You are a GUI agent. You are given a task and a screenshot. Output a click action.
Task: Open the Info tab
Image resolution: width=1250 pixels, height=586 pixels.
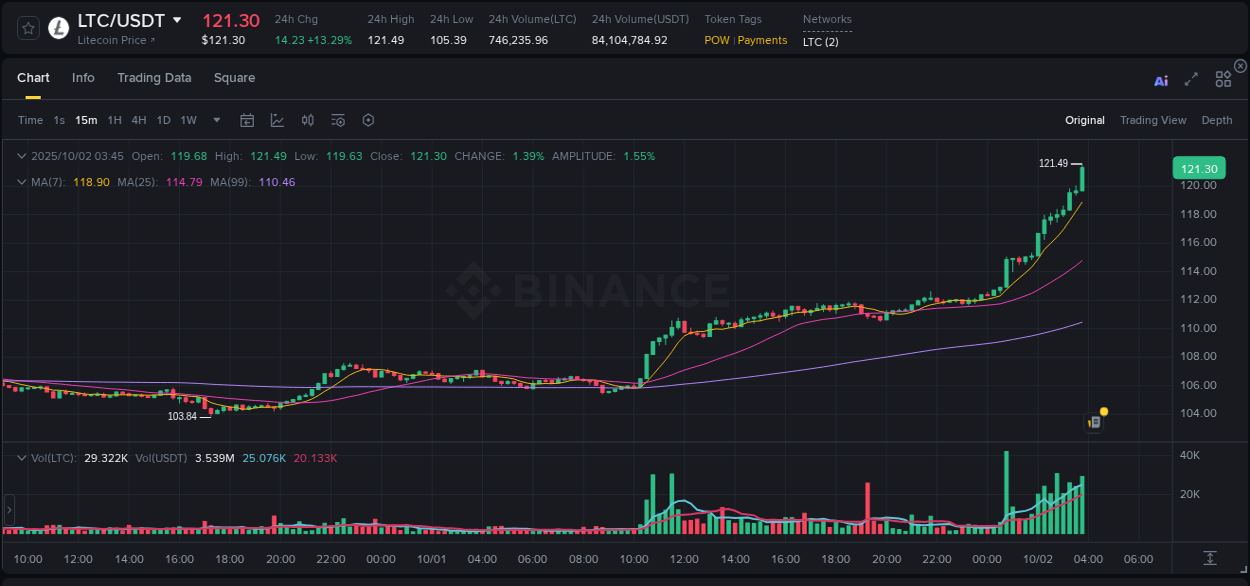point(83,78)
